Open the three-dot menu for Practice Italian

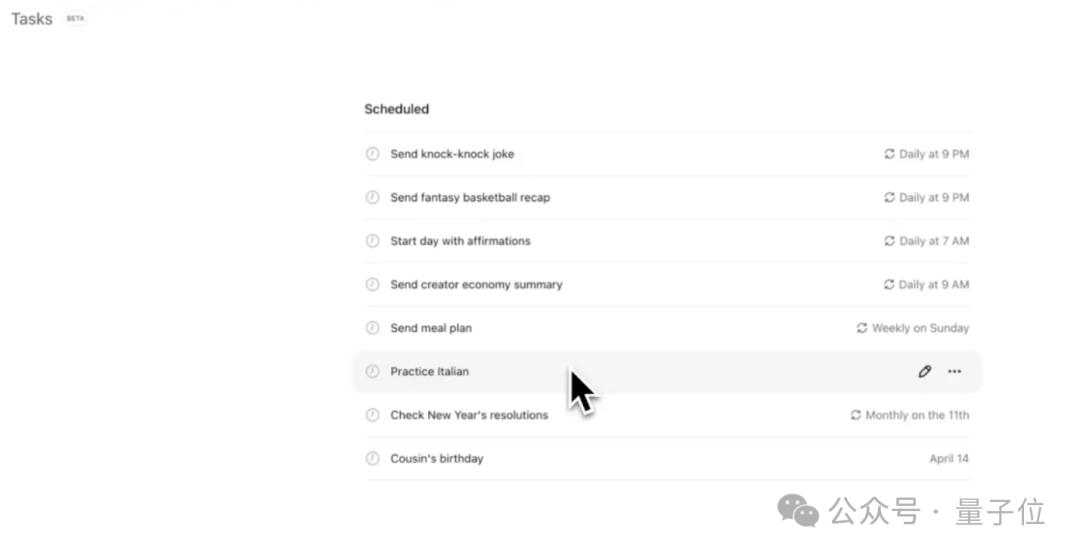click(x=955, y=372)
